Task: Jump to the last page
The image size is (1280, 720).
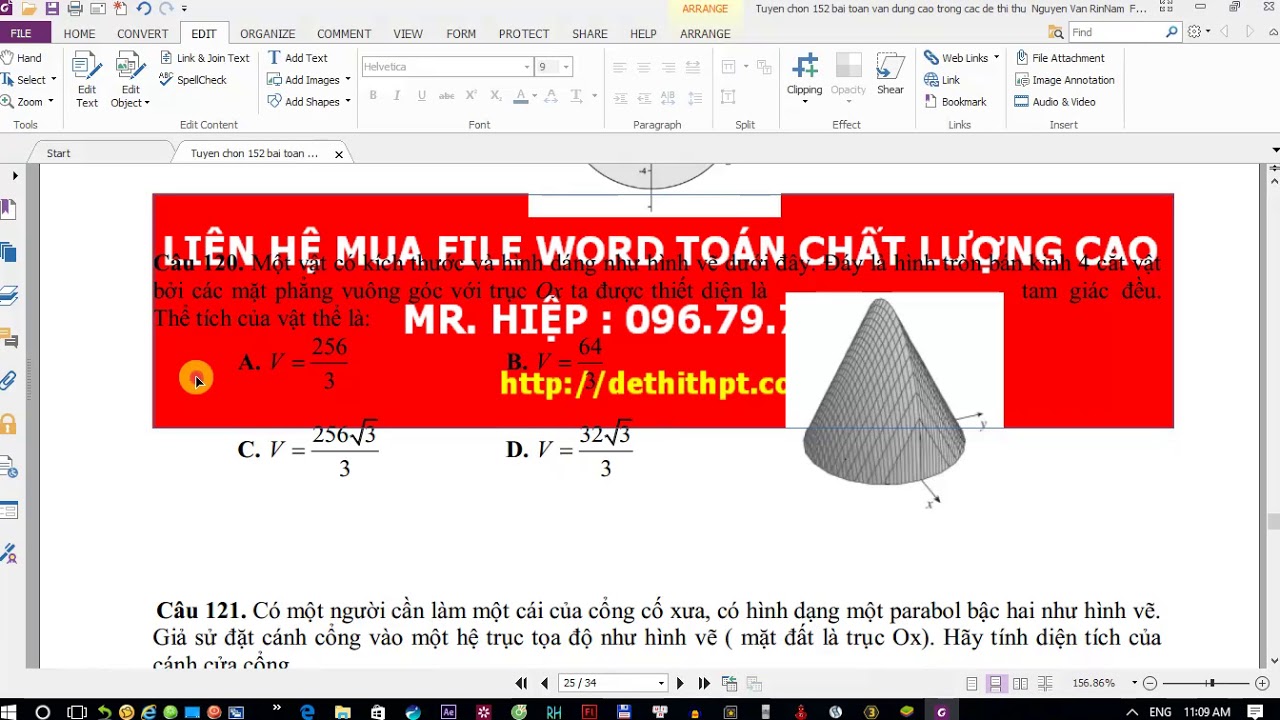Action: 704,683
